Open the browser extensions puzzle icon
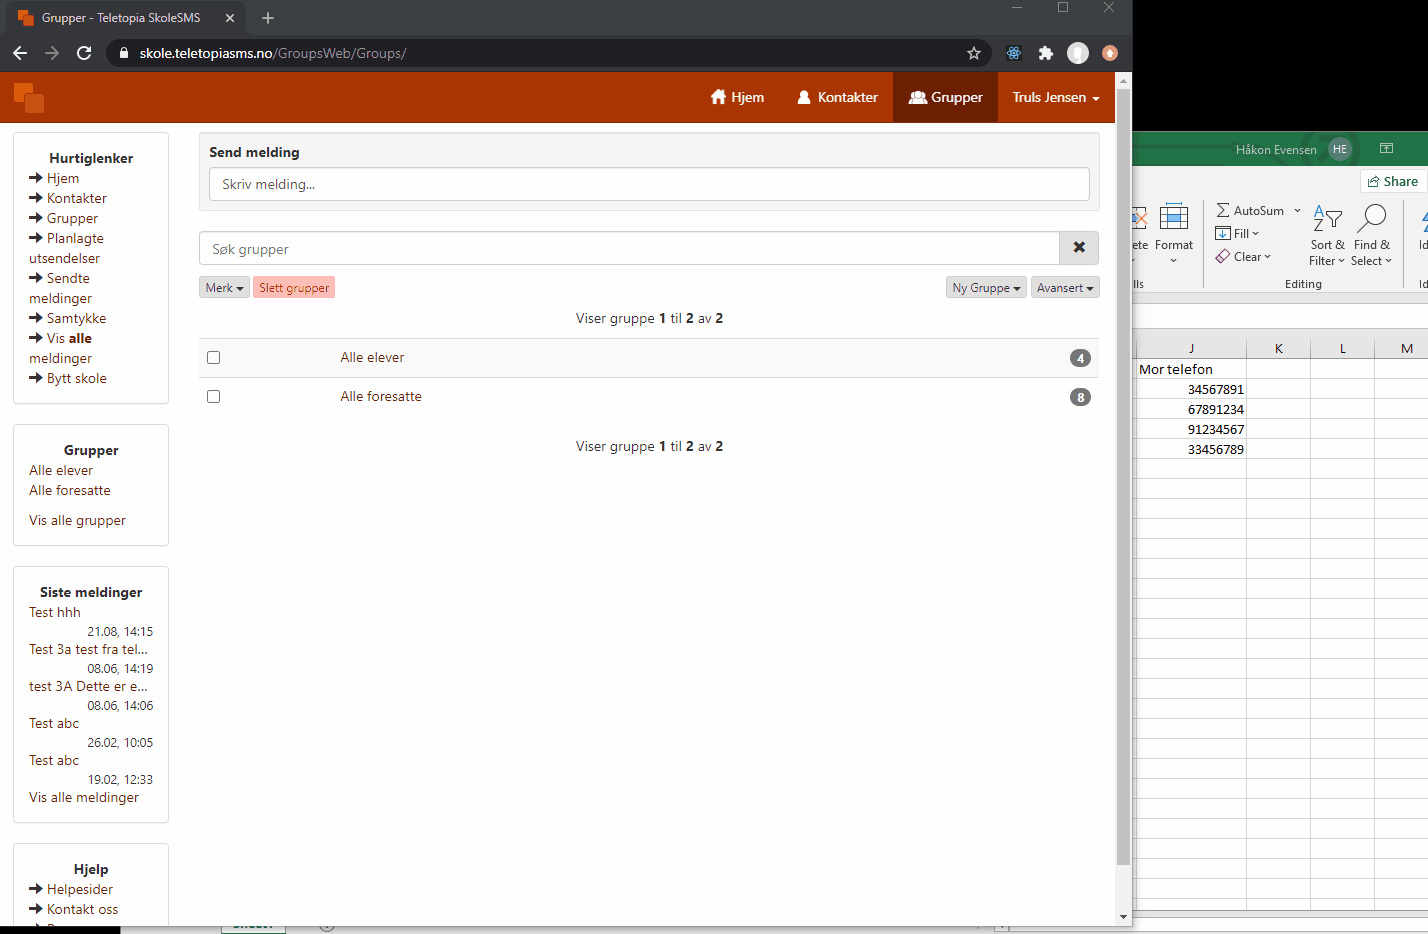1428x934 pixels. pos(1046,53)
